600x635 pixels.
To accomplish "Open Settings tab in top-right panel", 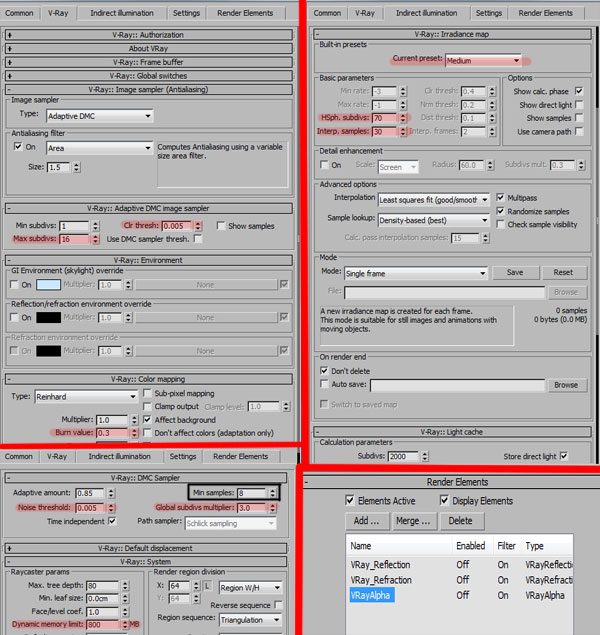I will click(x=489, y=13).
